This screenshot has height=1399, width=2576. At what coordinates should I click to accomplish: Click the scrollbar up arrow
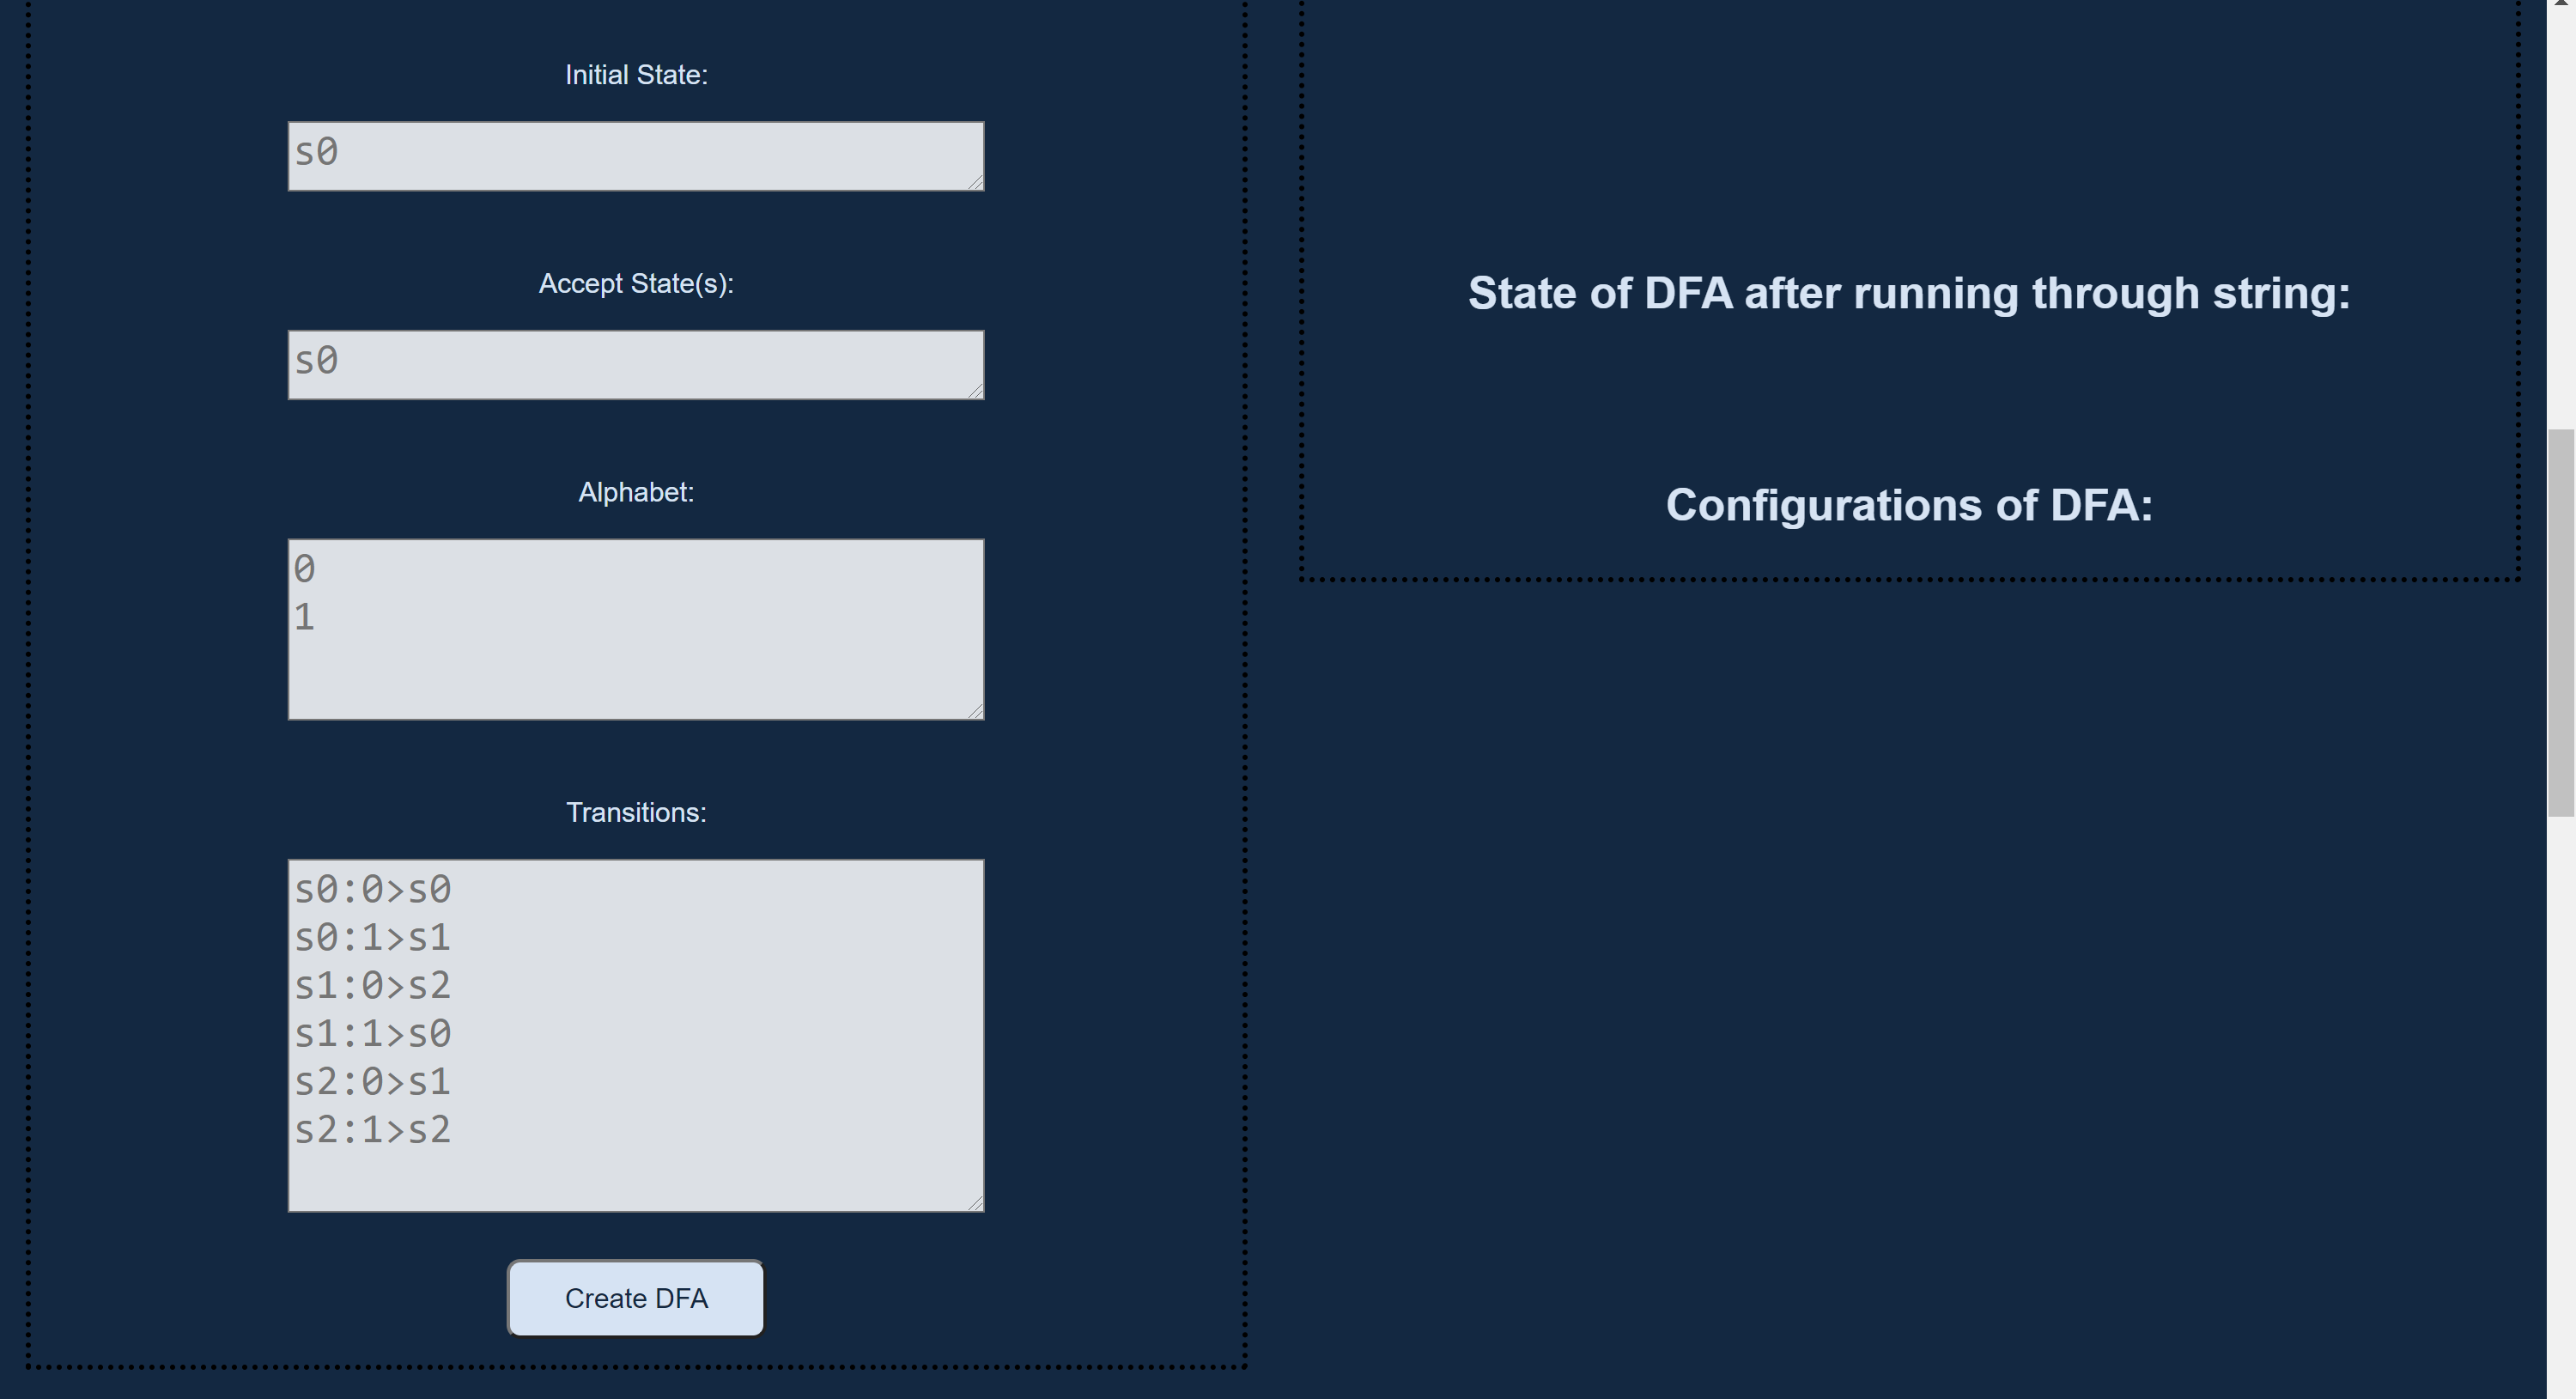point(2561,4)
